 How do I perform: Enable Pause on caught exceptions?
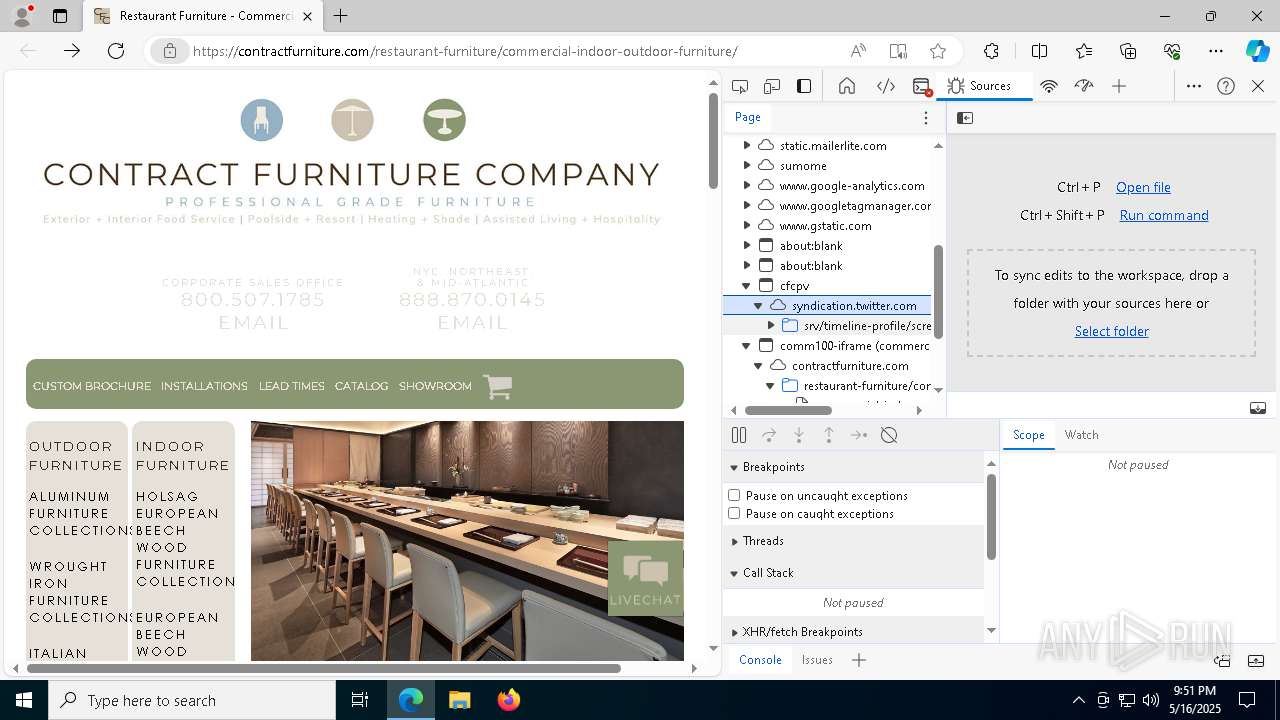tap(734, 513)
